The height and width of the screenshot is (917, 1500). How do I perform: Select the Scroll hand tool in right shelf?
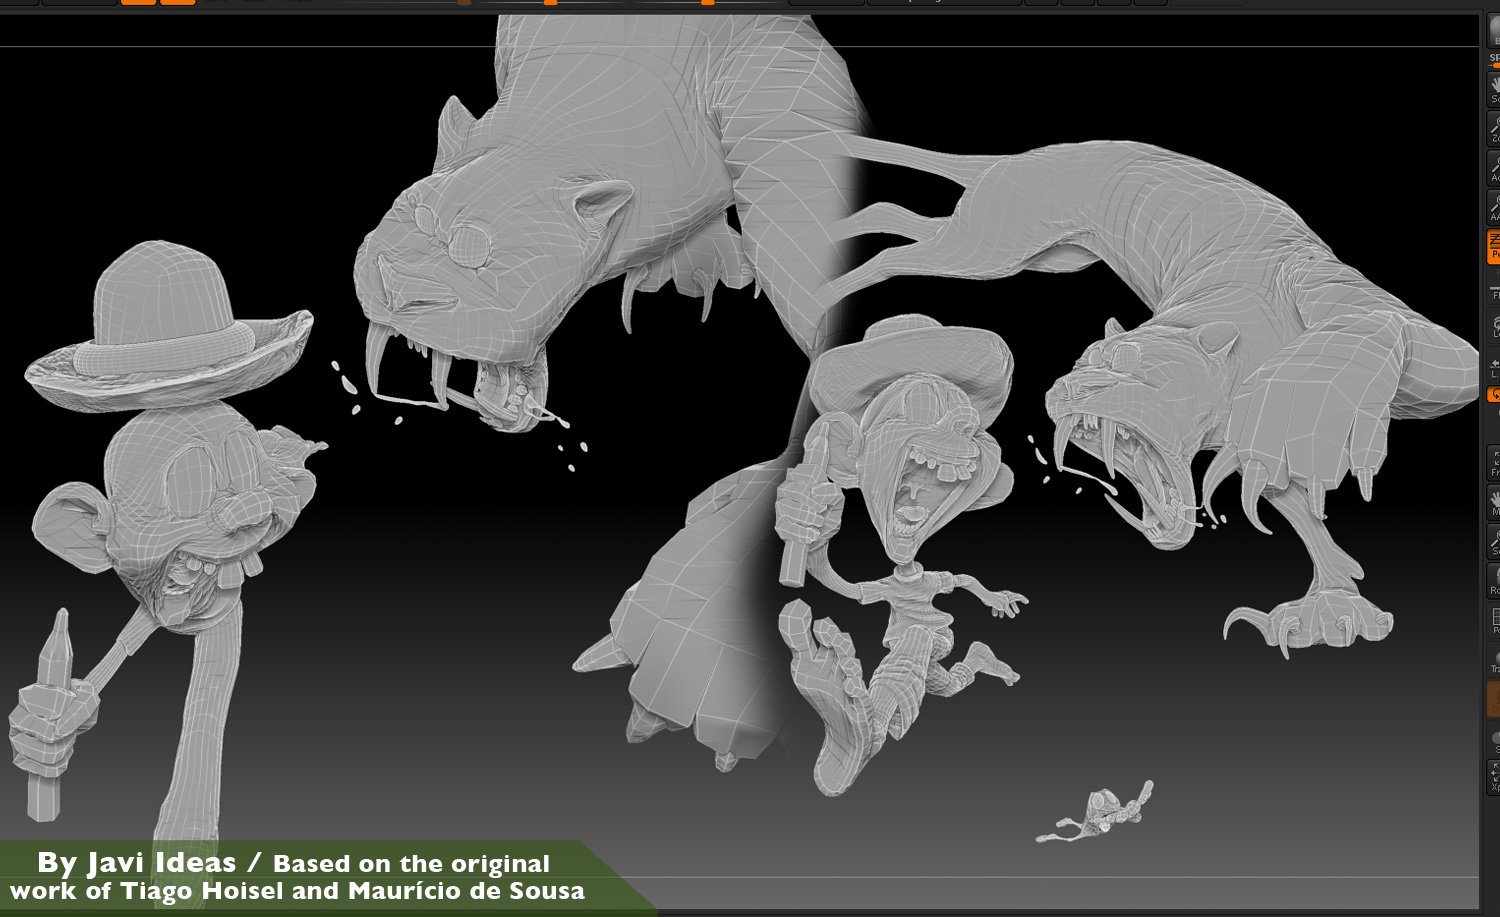tap(1494, 89)
